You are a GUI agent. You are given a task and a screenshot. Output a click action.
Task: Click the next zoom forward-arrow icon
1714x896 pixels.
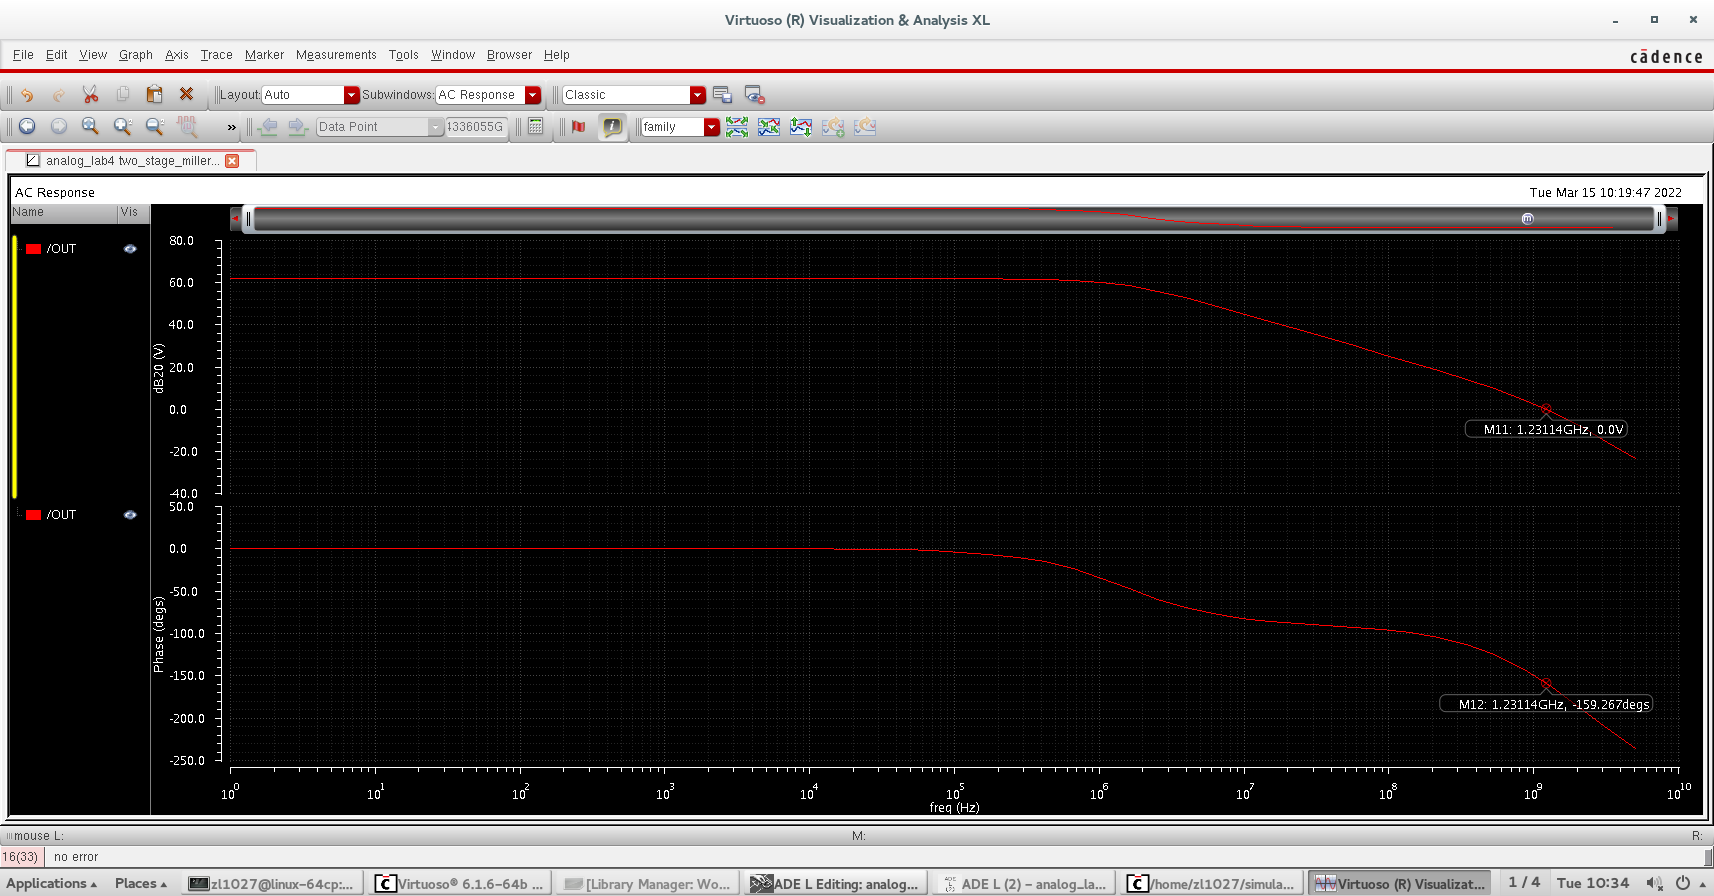click(59, 126)
